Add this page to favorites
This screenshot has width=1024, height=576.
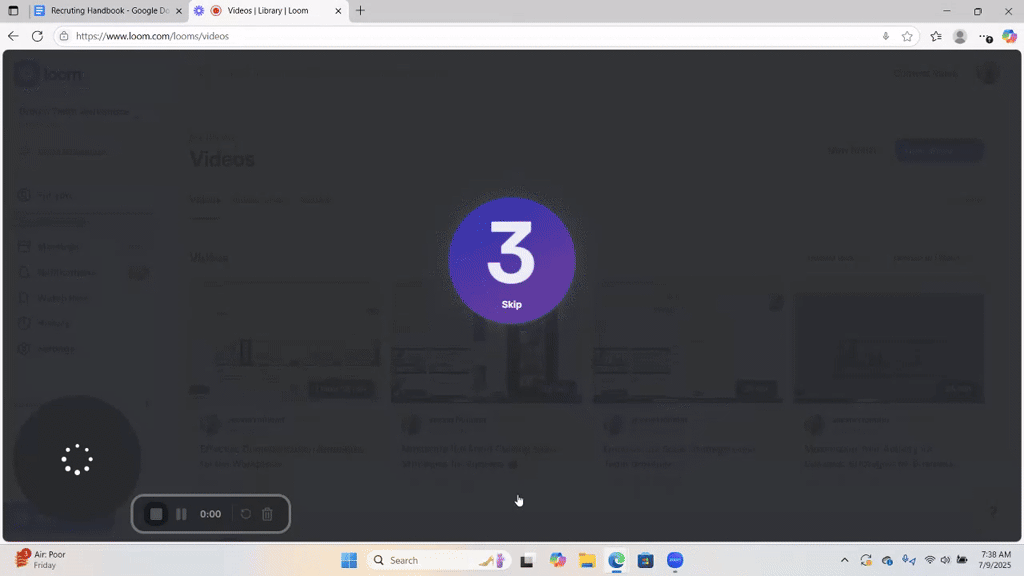pyautogui.click(x=907, y=36)
